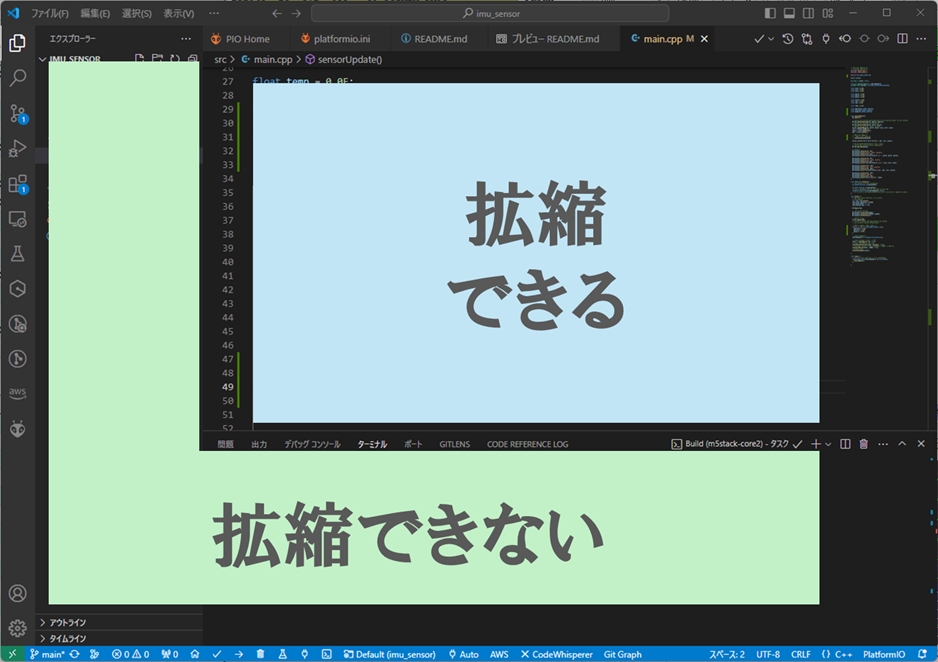The image size is (938, 662).
Task: Expand the アウトライン section
Action: click(x=67, y=622)
